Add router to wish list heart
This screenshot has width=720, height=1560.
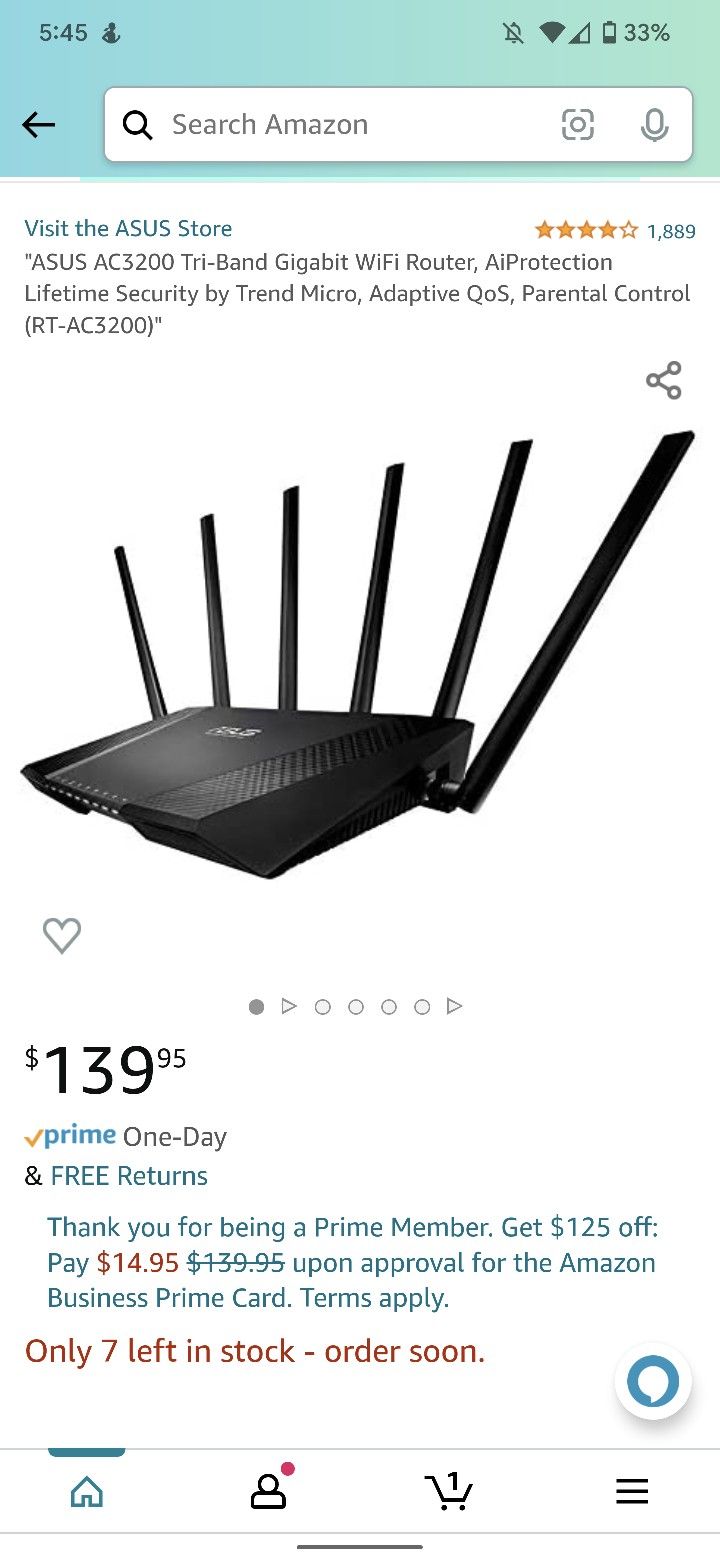pyautogui.click(x=62, y=935)
